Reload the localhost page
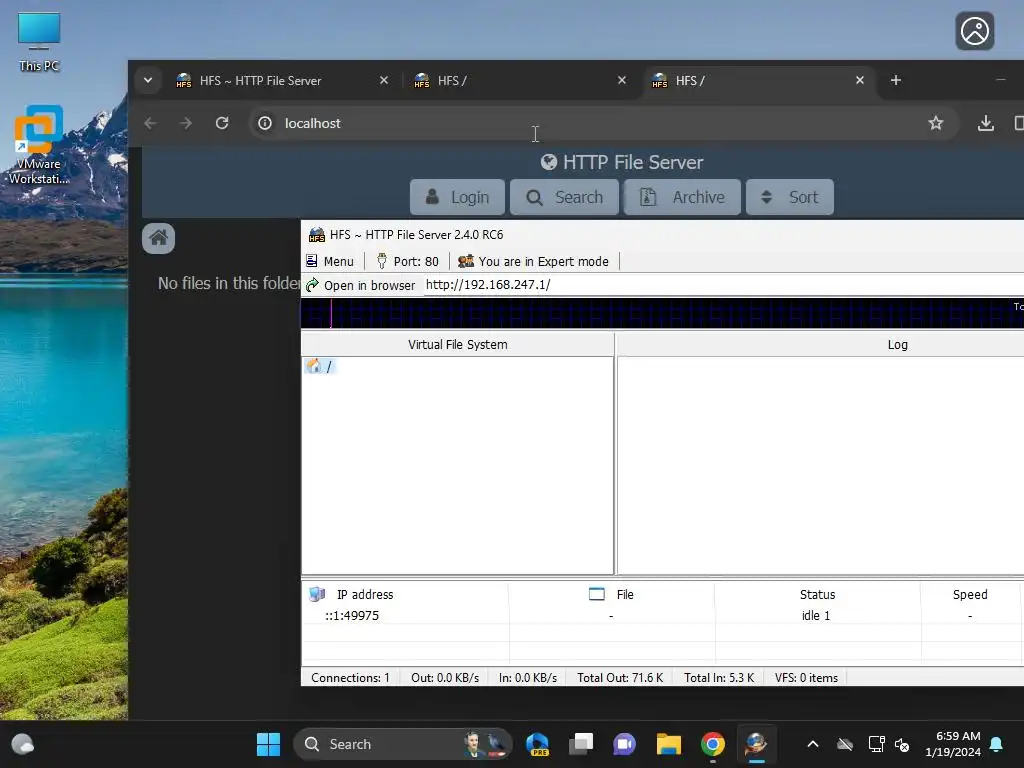Screen dimensions: 1024x768 (x=222, y=123)
